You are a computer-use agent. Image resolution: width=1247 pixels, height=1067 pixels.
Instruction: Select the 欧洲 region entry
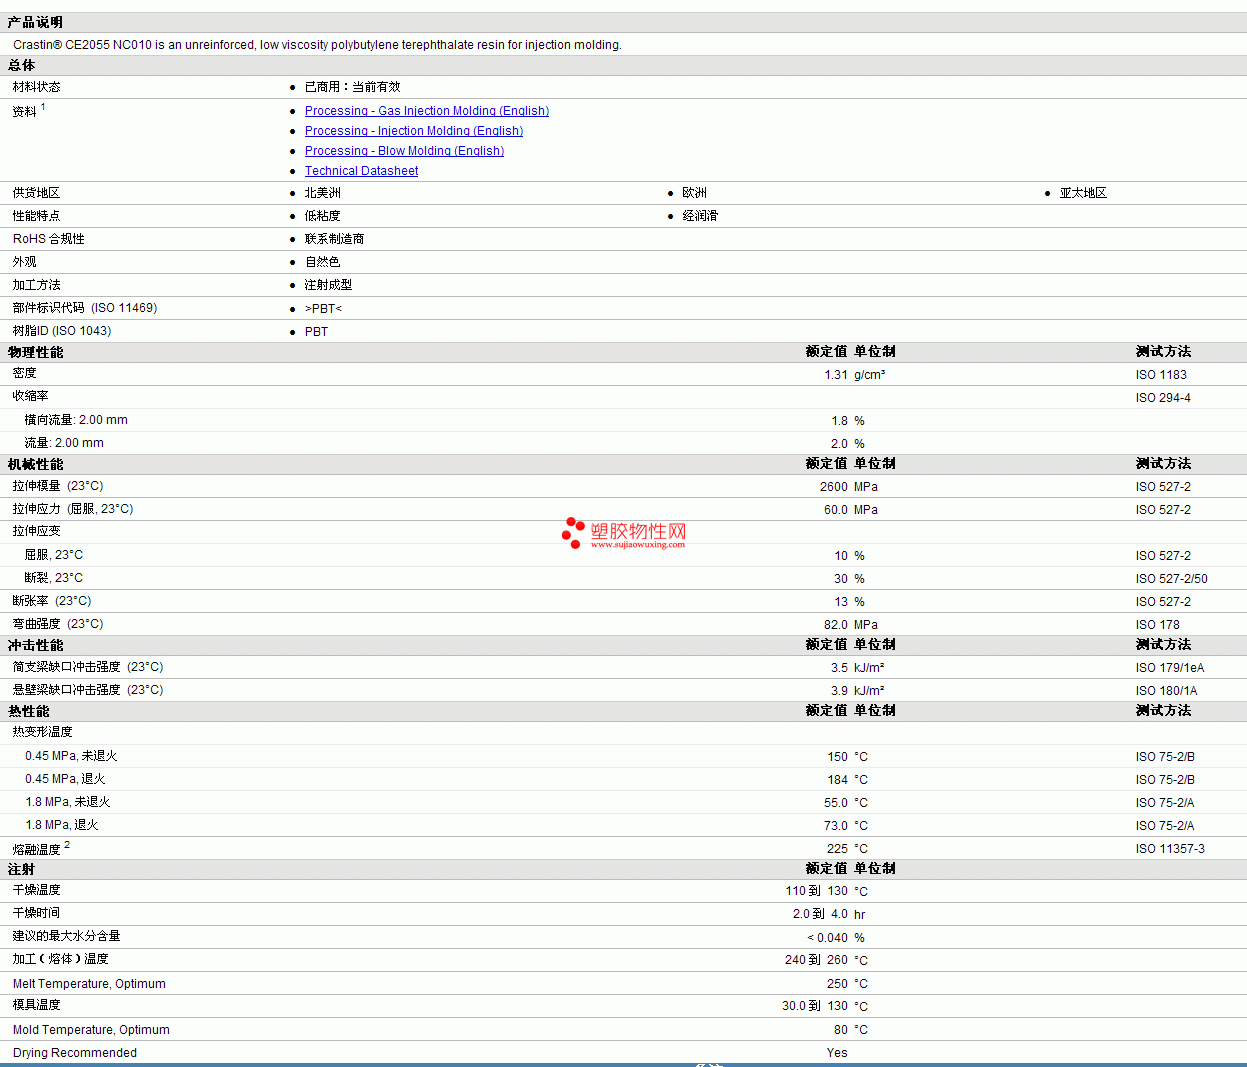(694, 193)
